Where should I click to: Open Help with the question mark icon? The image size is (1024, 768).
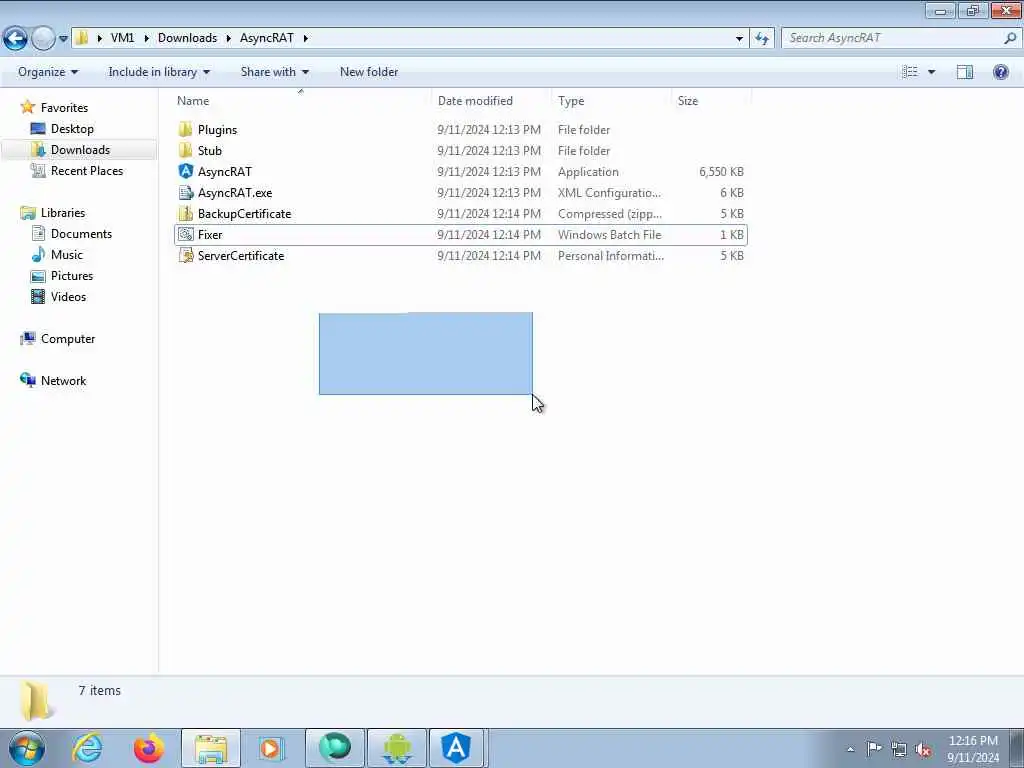coord(1000,72)
